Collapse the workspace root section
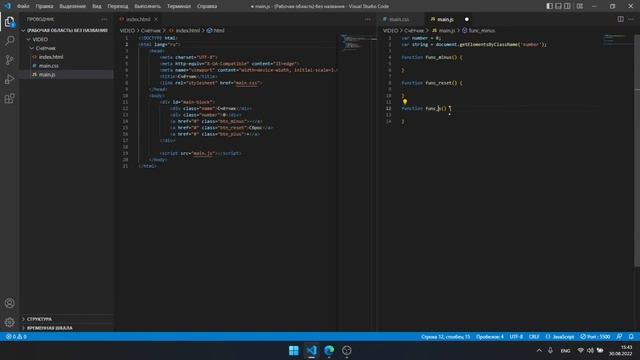Viewport: 640px width, 360px height. click(67, 30)
